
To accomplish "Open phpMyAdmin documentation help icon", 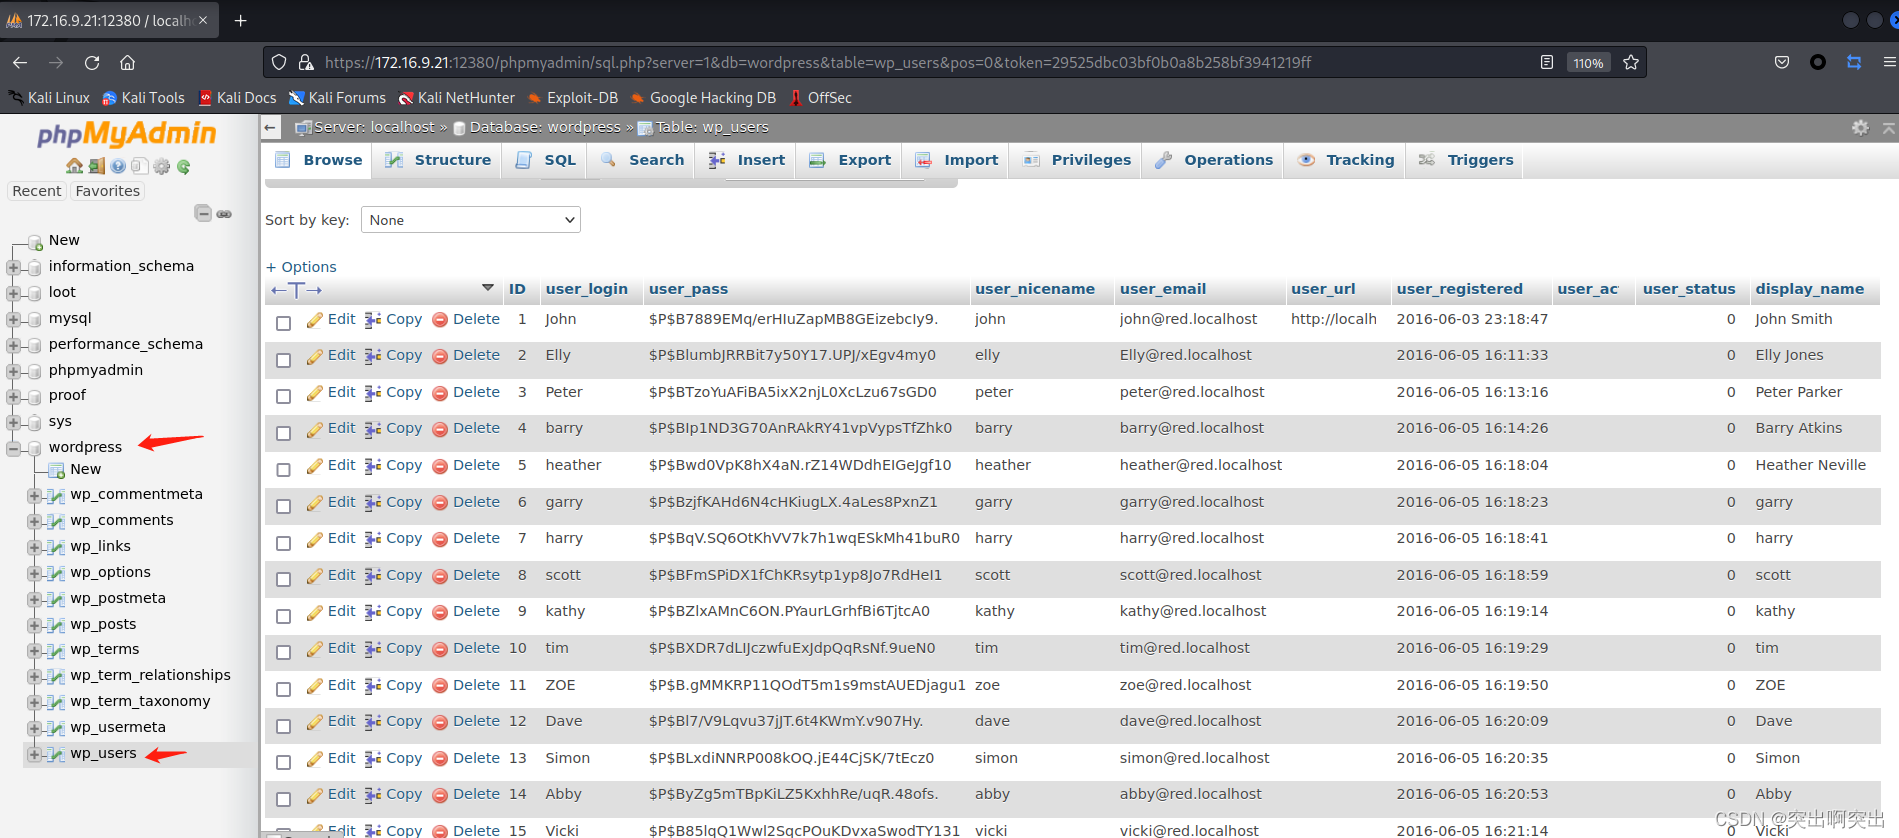I will tap(118, 166).
